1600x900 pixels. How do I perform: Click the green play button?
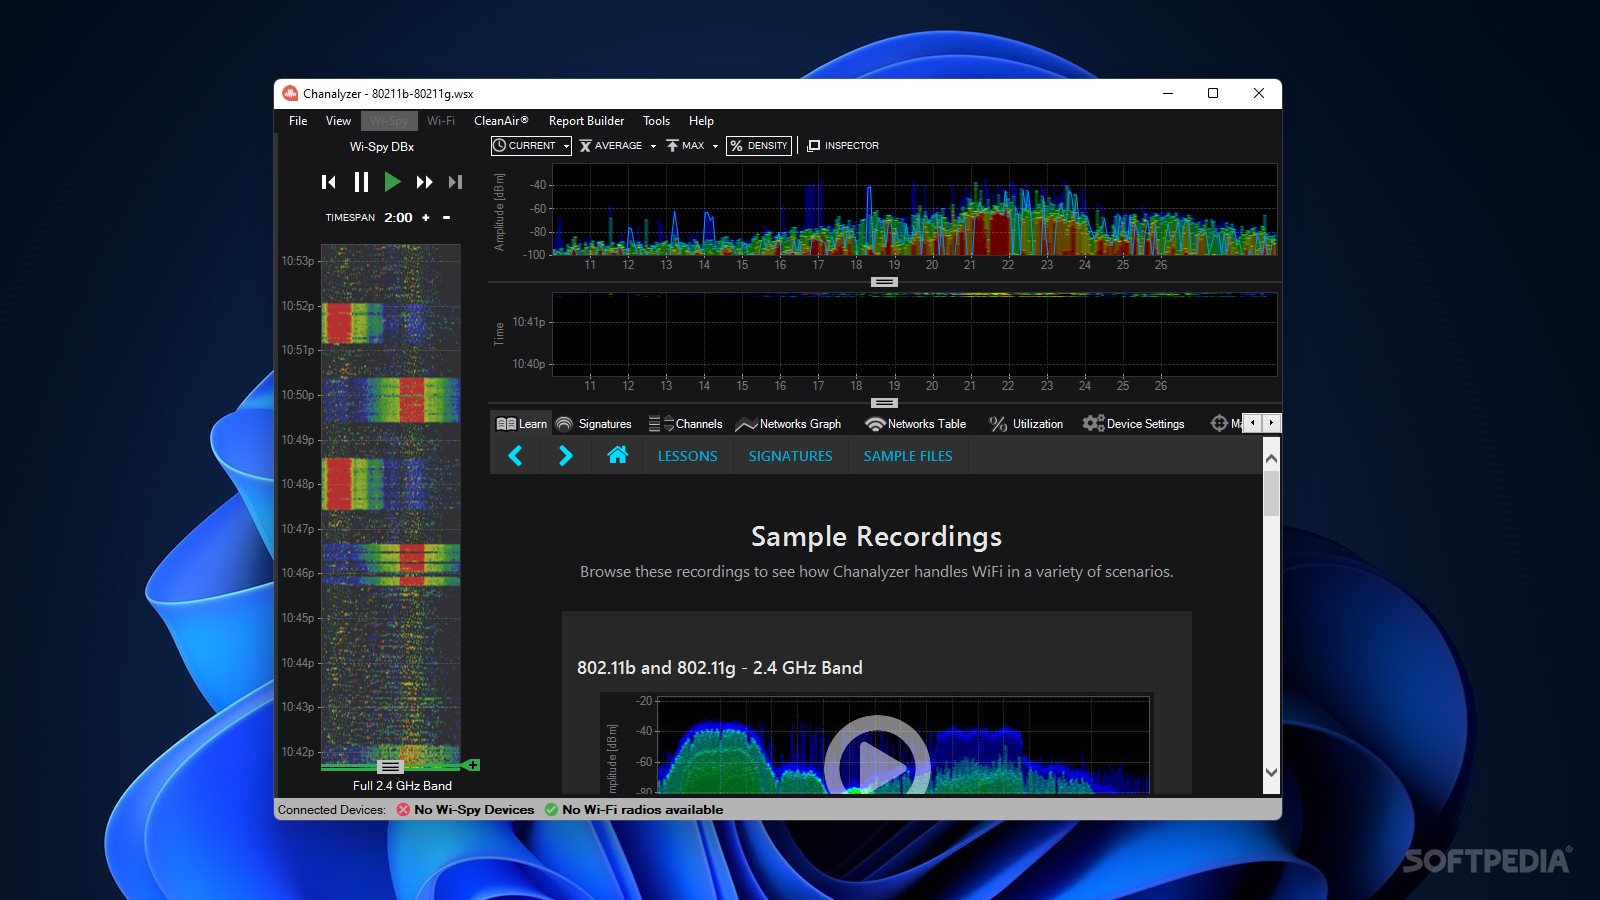(x=392, y=182)
